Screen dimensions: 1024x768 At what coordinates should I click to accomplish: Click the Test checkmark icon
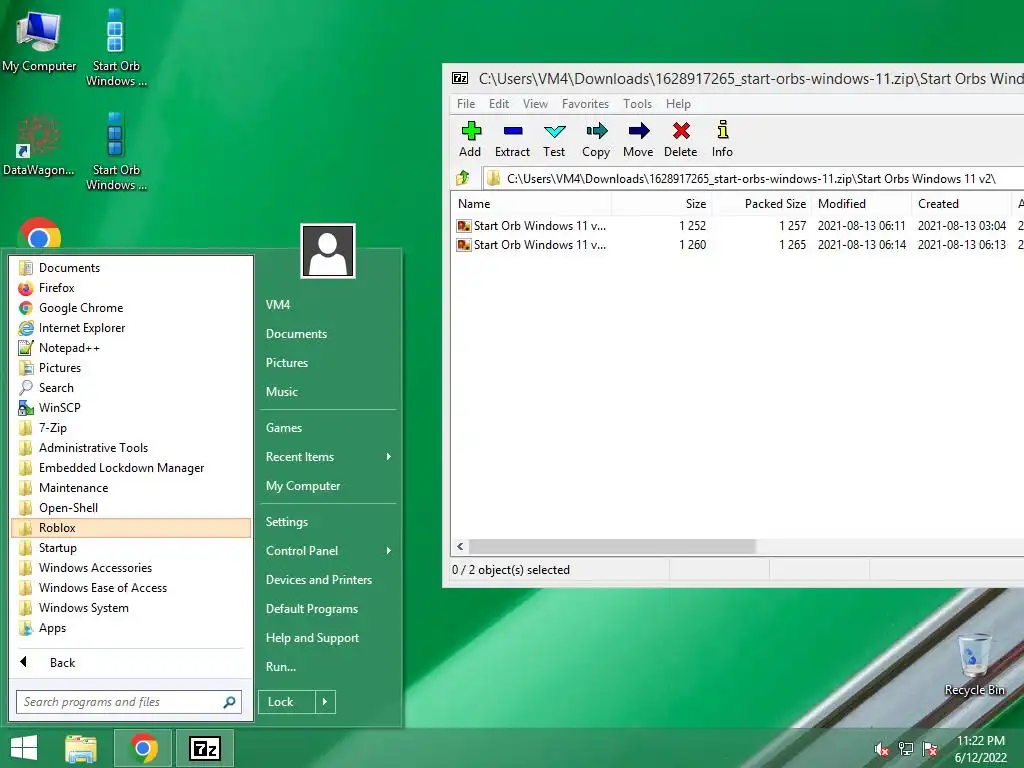554,131
